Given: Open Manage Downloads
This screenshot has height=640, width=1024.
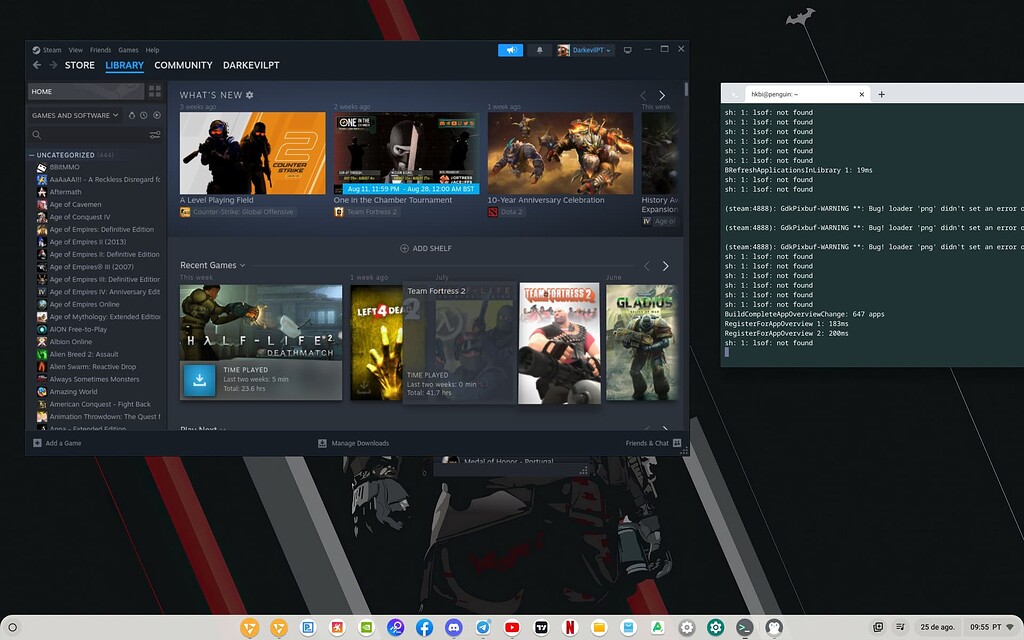Looking at the screenshot, I should tap(353, 443).
